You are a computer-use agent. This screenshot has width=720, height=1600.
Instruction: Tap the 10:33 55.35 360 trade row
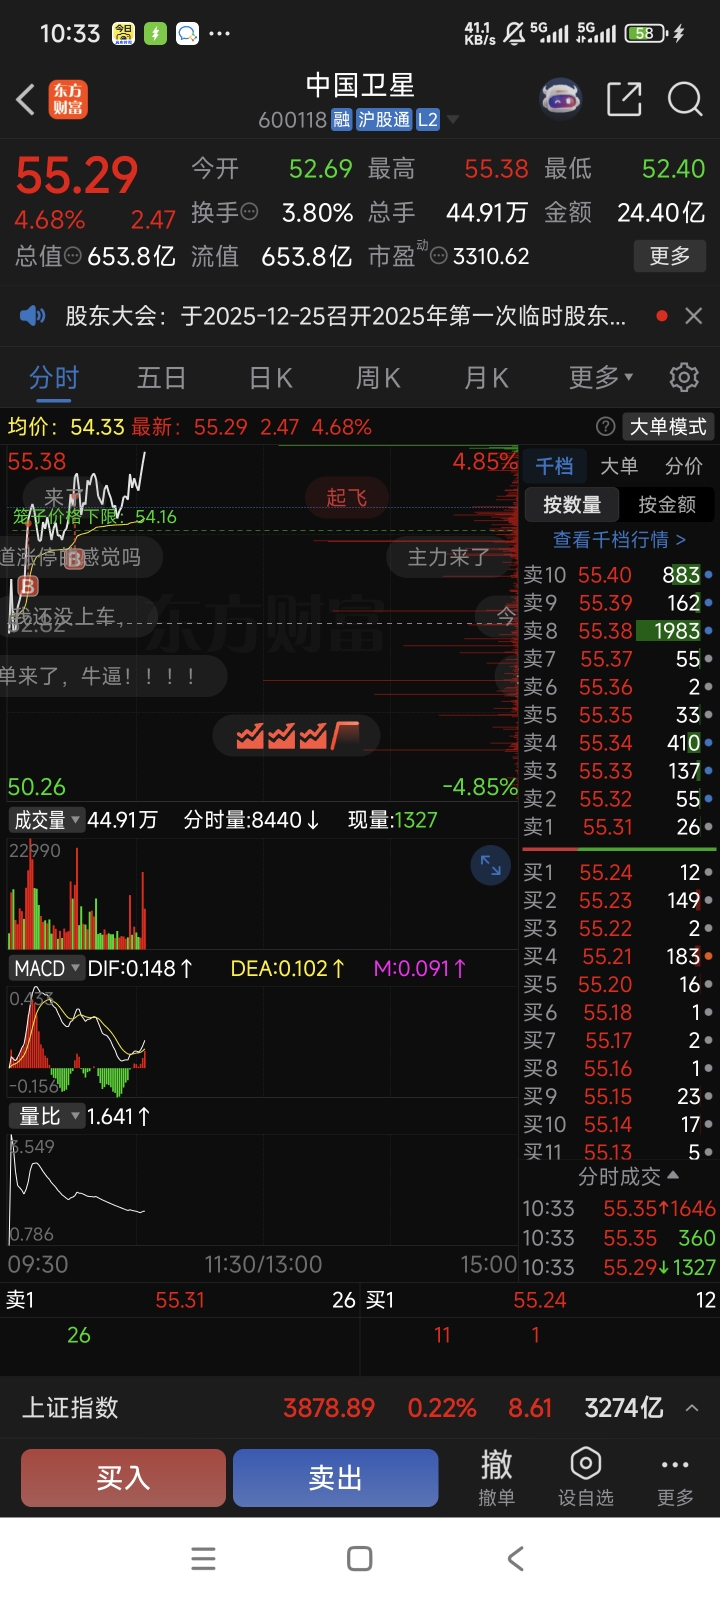pyautogui.click(x=619, y=1238)
